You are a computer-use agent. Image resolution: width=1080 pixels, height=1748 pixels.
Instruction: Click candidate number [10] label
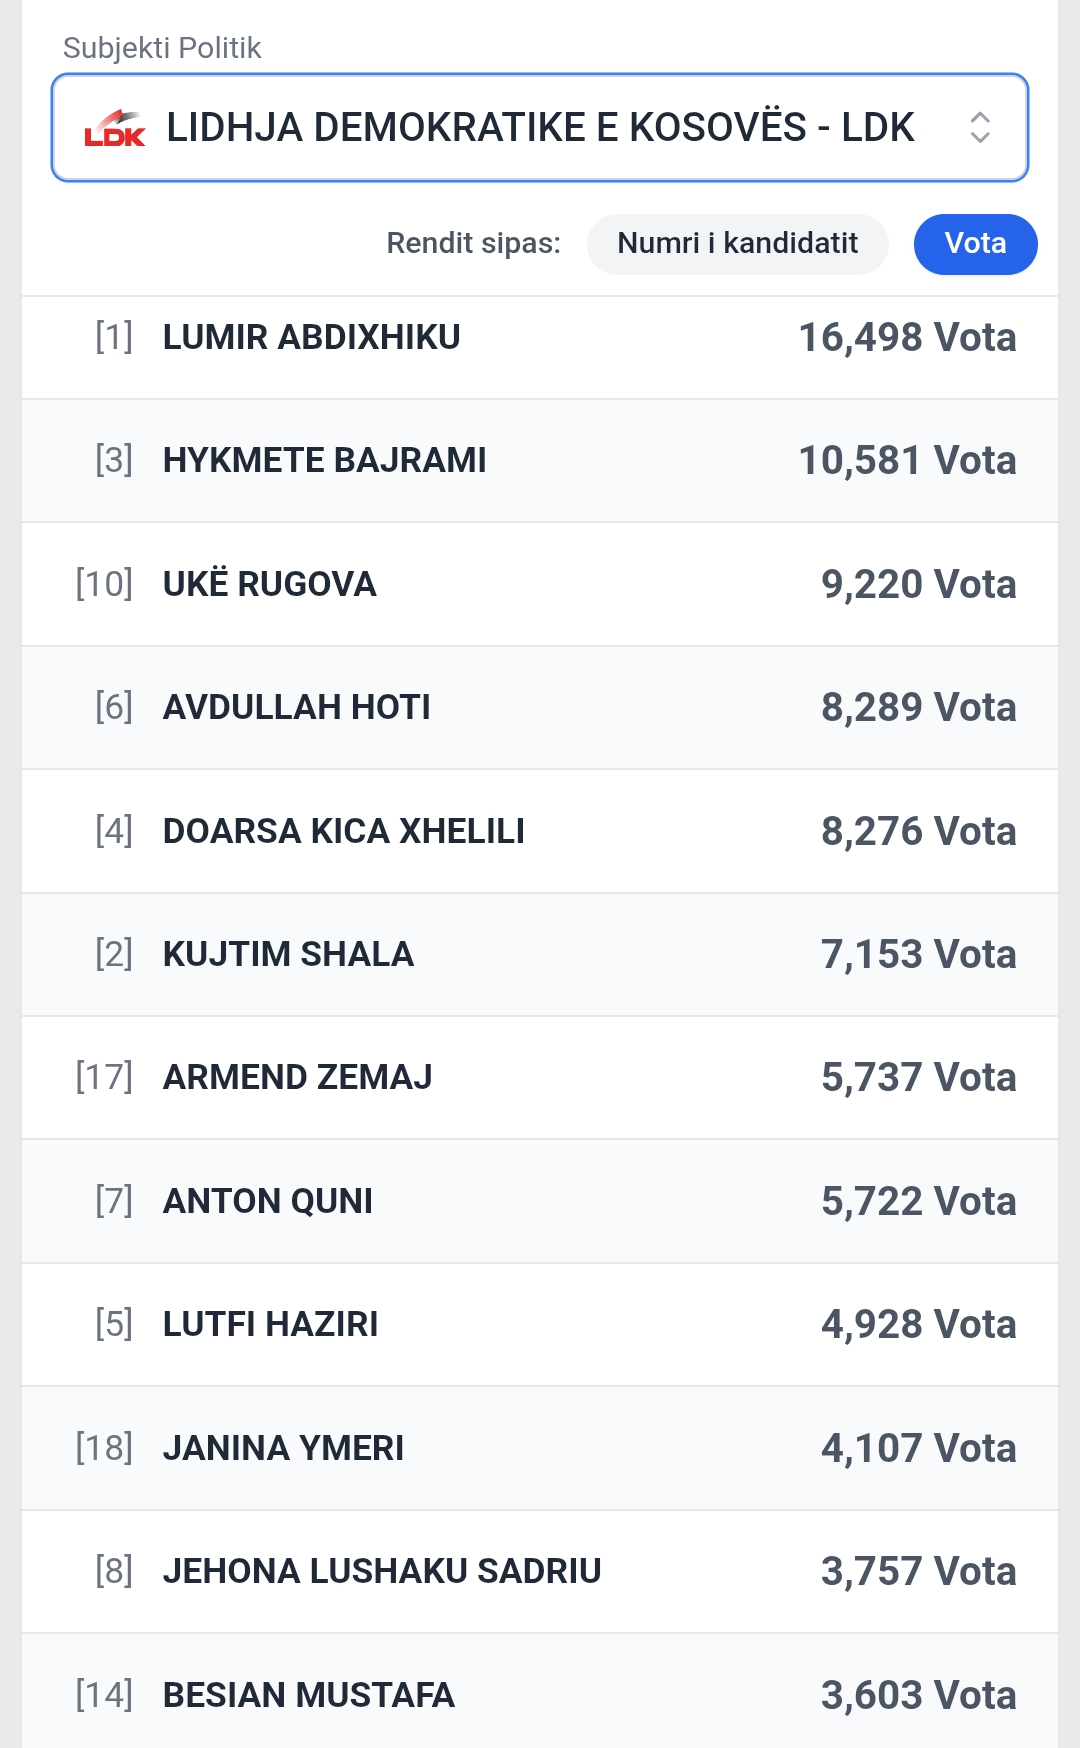tap(104, 584)
